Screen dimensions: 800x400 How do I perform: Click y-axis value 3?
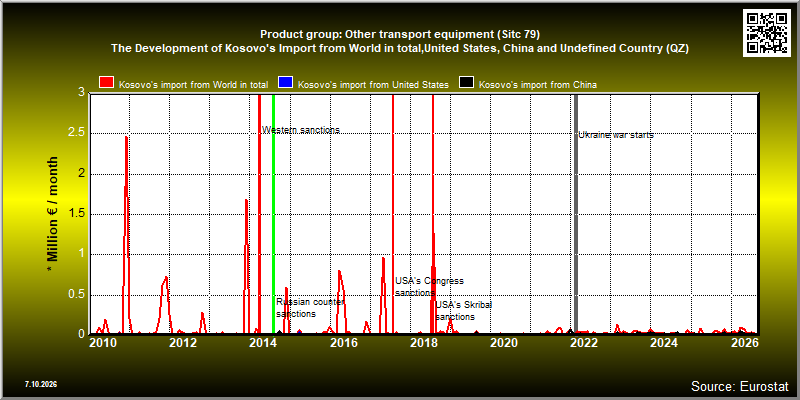pyautogui.click(x=82, y=93)
